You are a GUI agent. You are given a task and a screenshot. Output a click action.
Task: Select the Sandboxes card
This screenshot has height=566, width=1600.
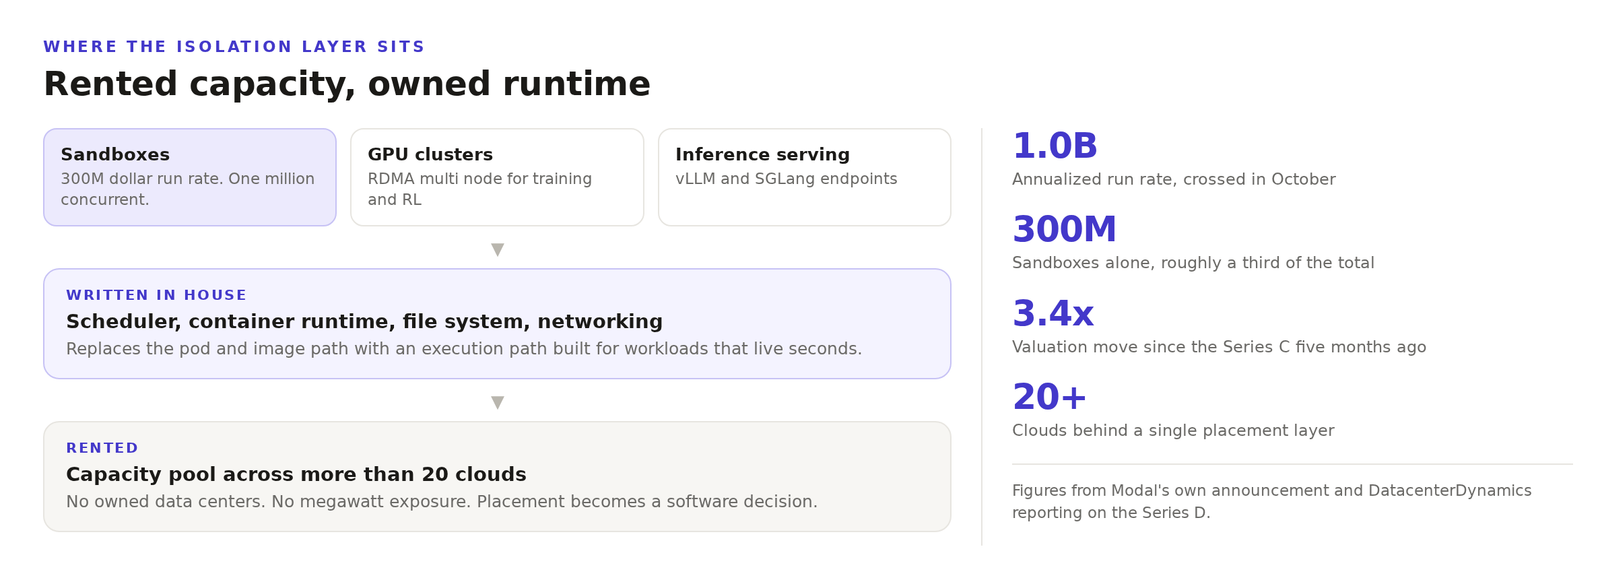190,177
